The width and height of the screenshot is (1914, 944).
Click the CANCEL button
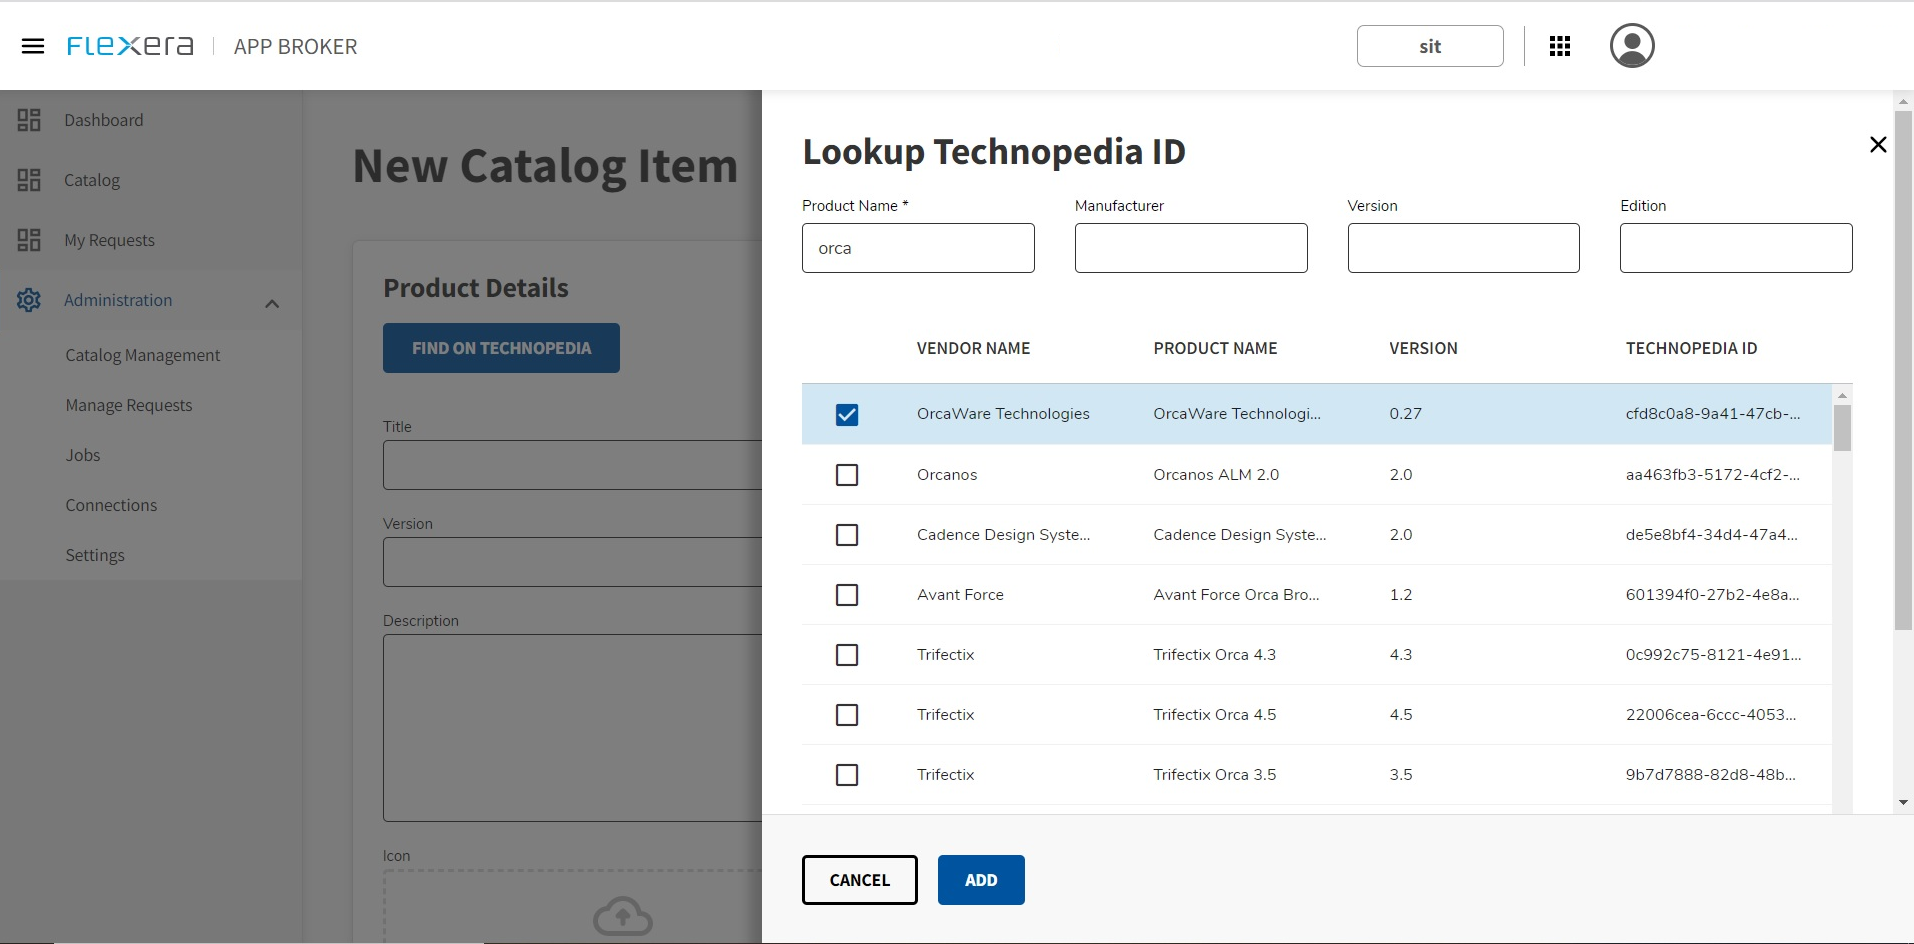pyautogui.click(x=860, y=880)
